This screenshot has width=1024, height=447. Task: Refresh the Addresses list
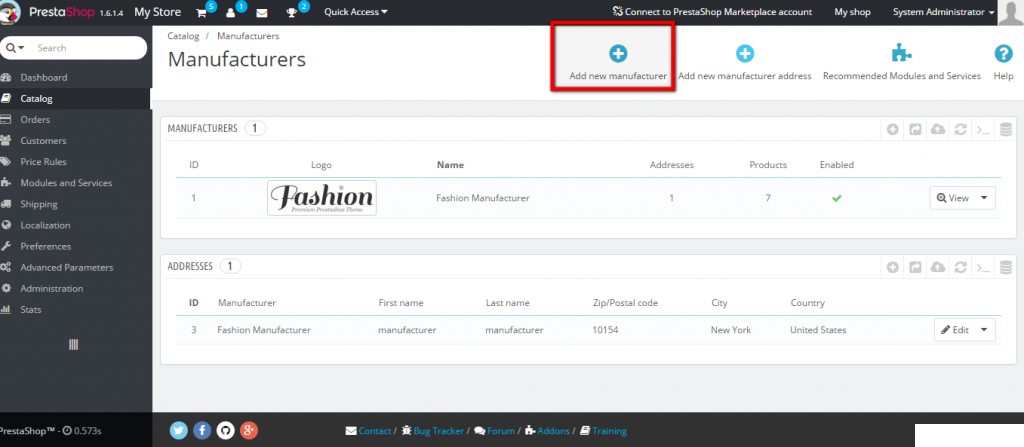(x=960, y=267)
